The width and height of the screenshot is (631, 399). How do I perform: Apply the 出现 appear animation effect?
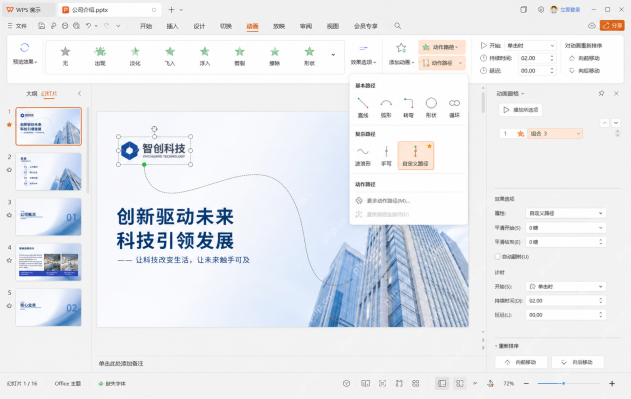coord(100,56)
